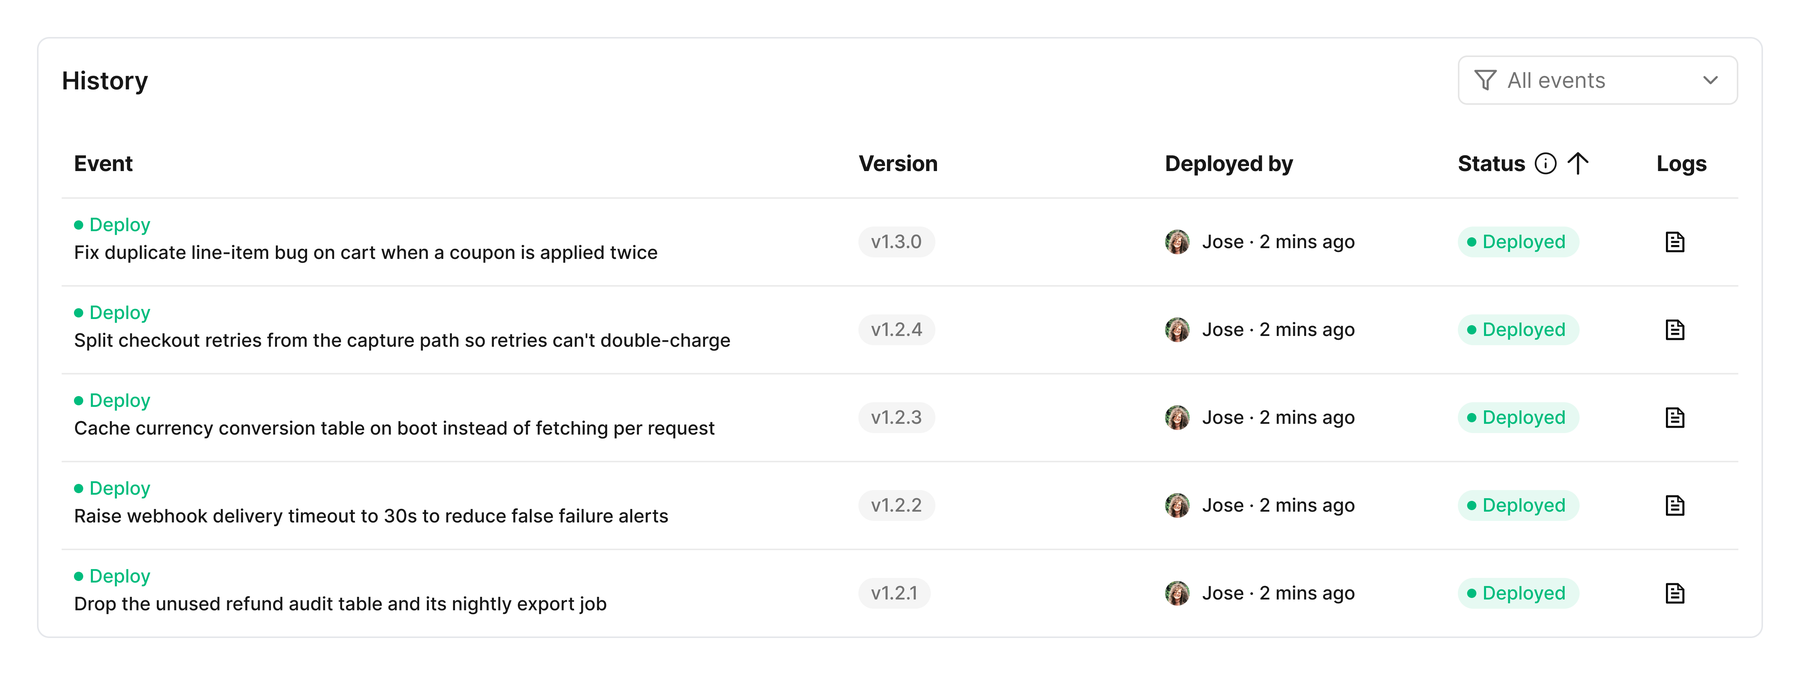Viewport: 1800px width, 675px height.
Task: Click the Deploy label above duplicate line-item fix
Action: click(x=112, y=225)
